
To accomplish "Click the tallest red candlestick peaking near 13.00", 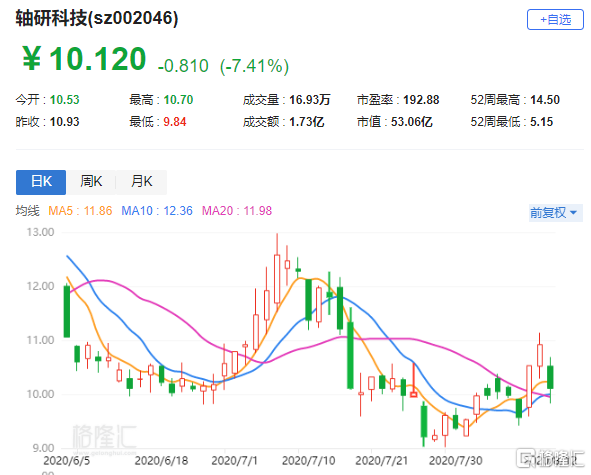I will [277, 279].
